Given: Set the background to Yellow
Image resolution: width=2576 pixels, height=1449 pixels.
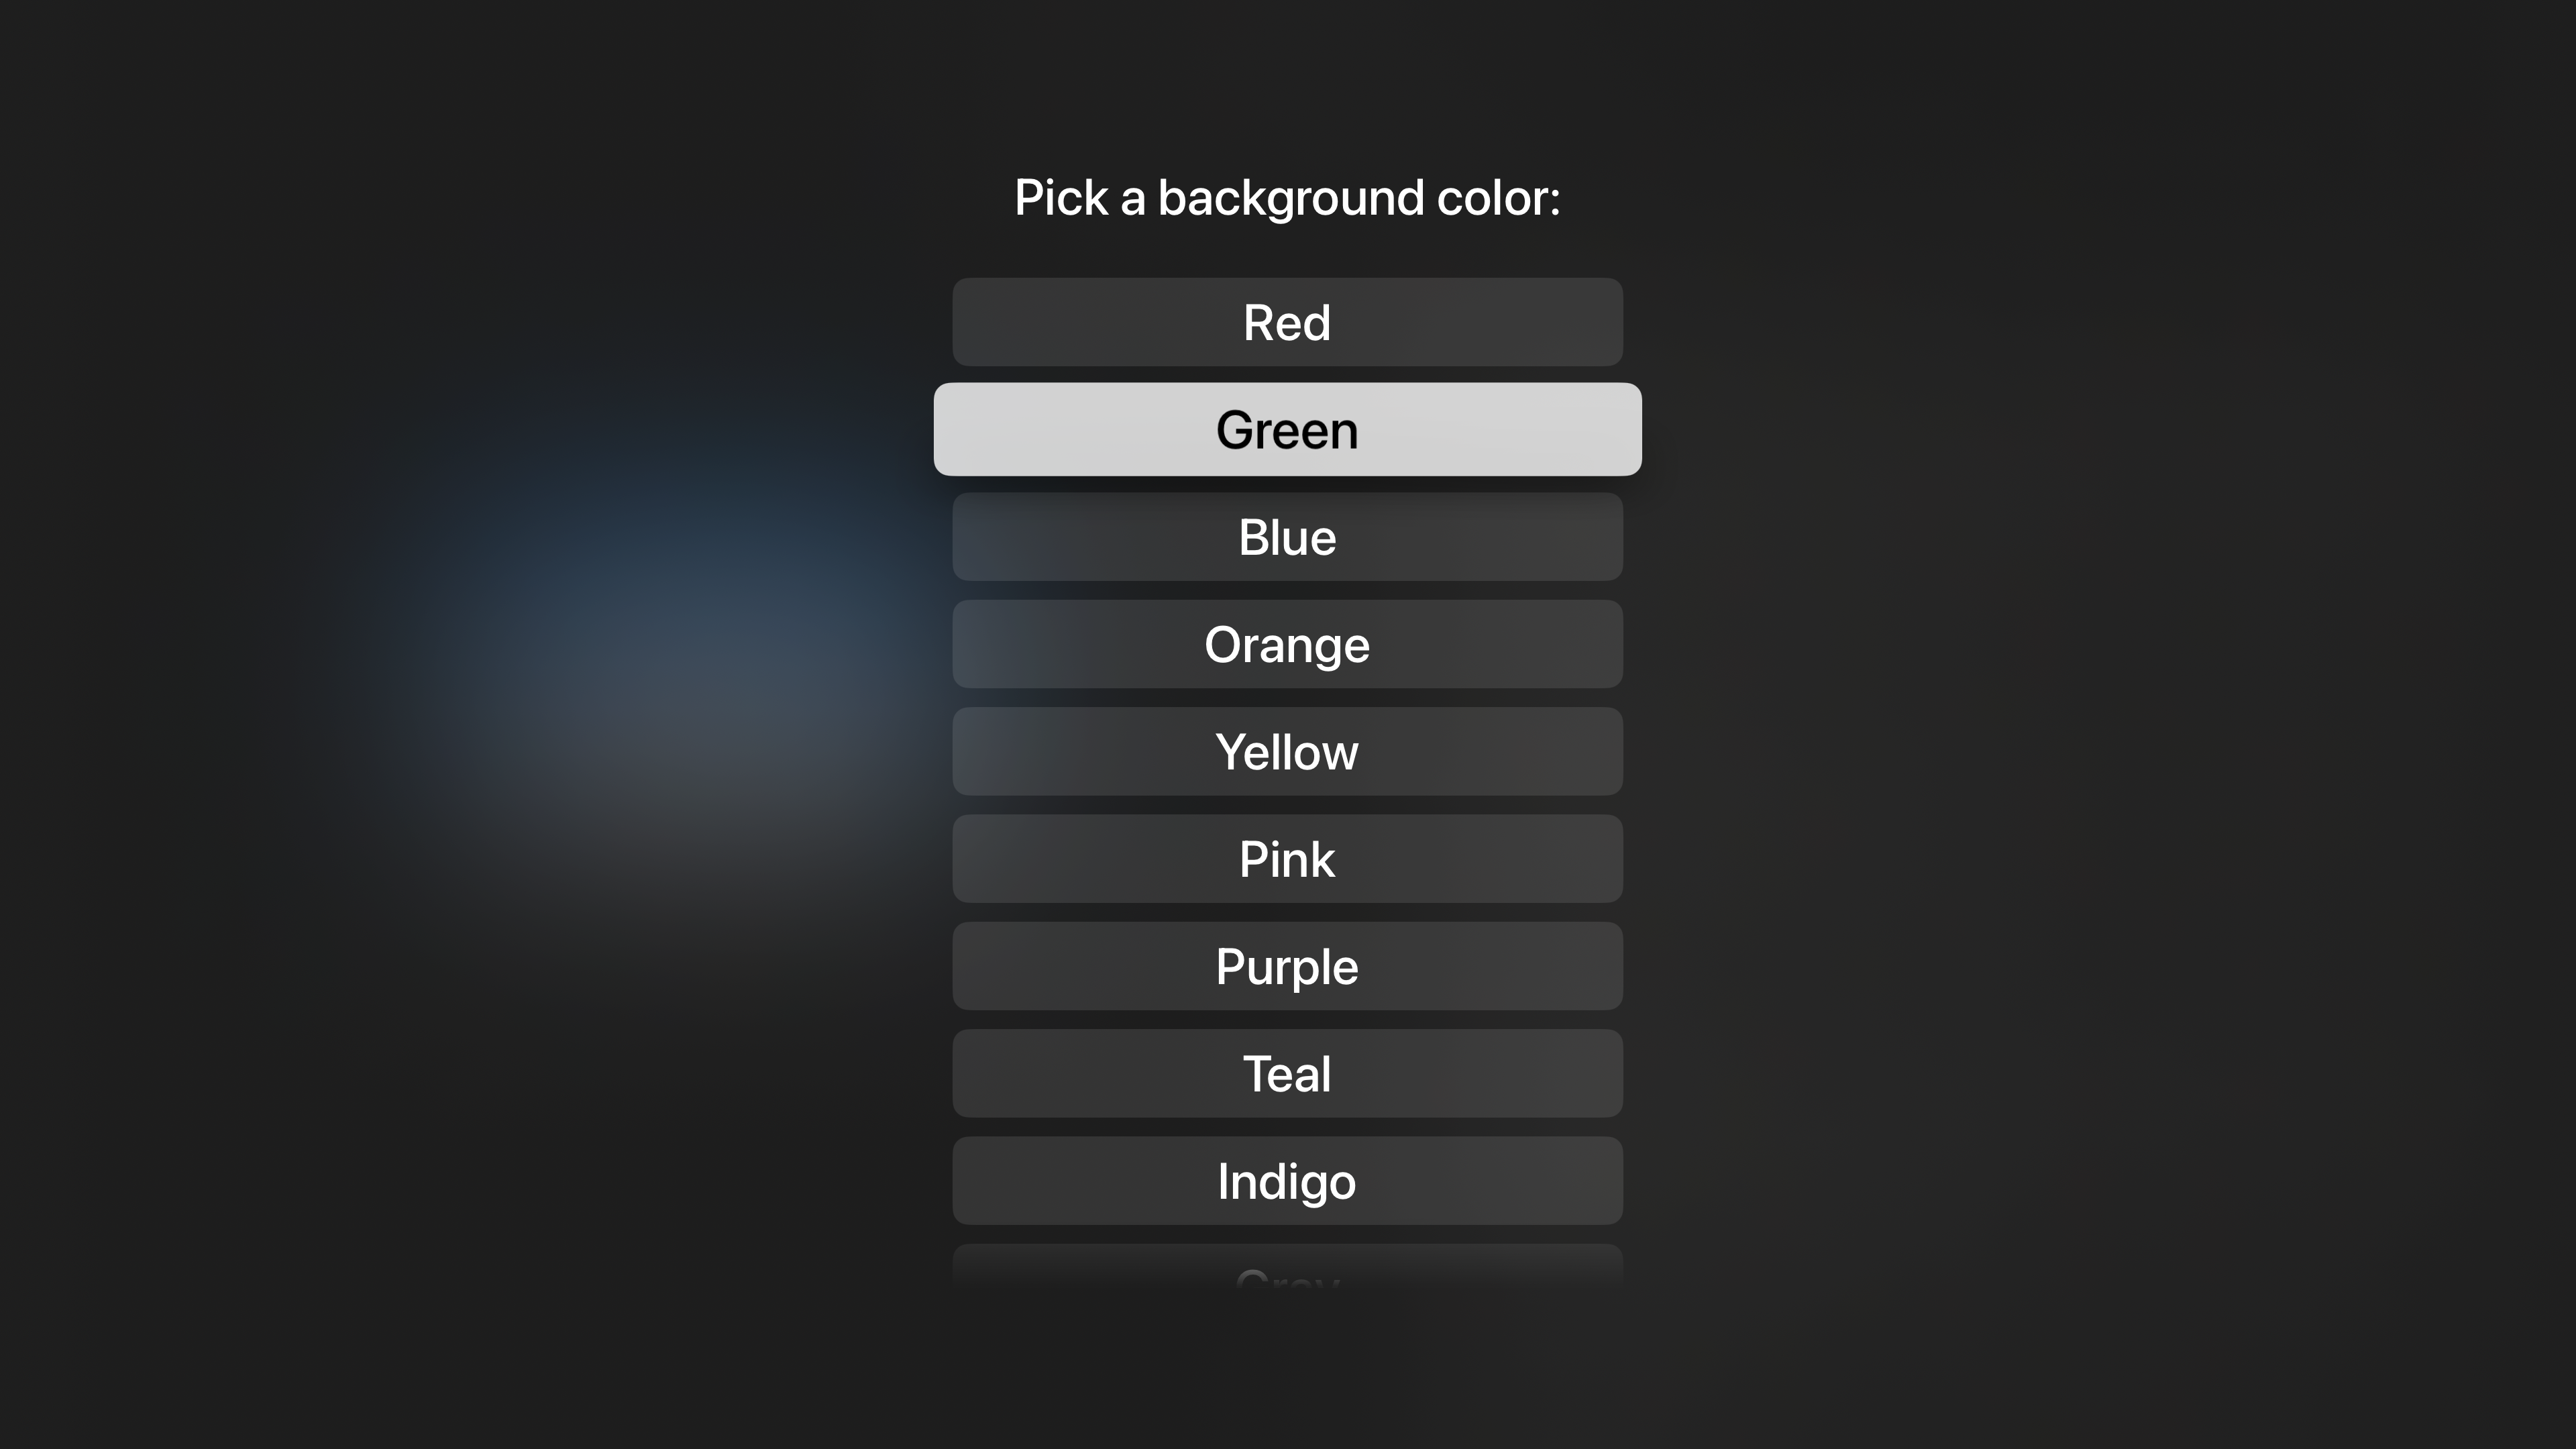Looking at the screenshot, I should 1287,751.
